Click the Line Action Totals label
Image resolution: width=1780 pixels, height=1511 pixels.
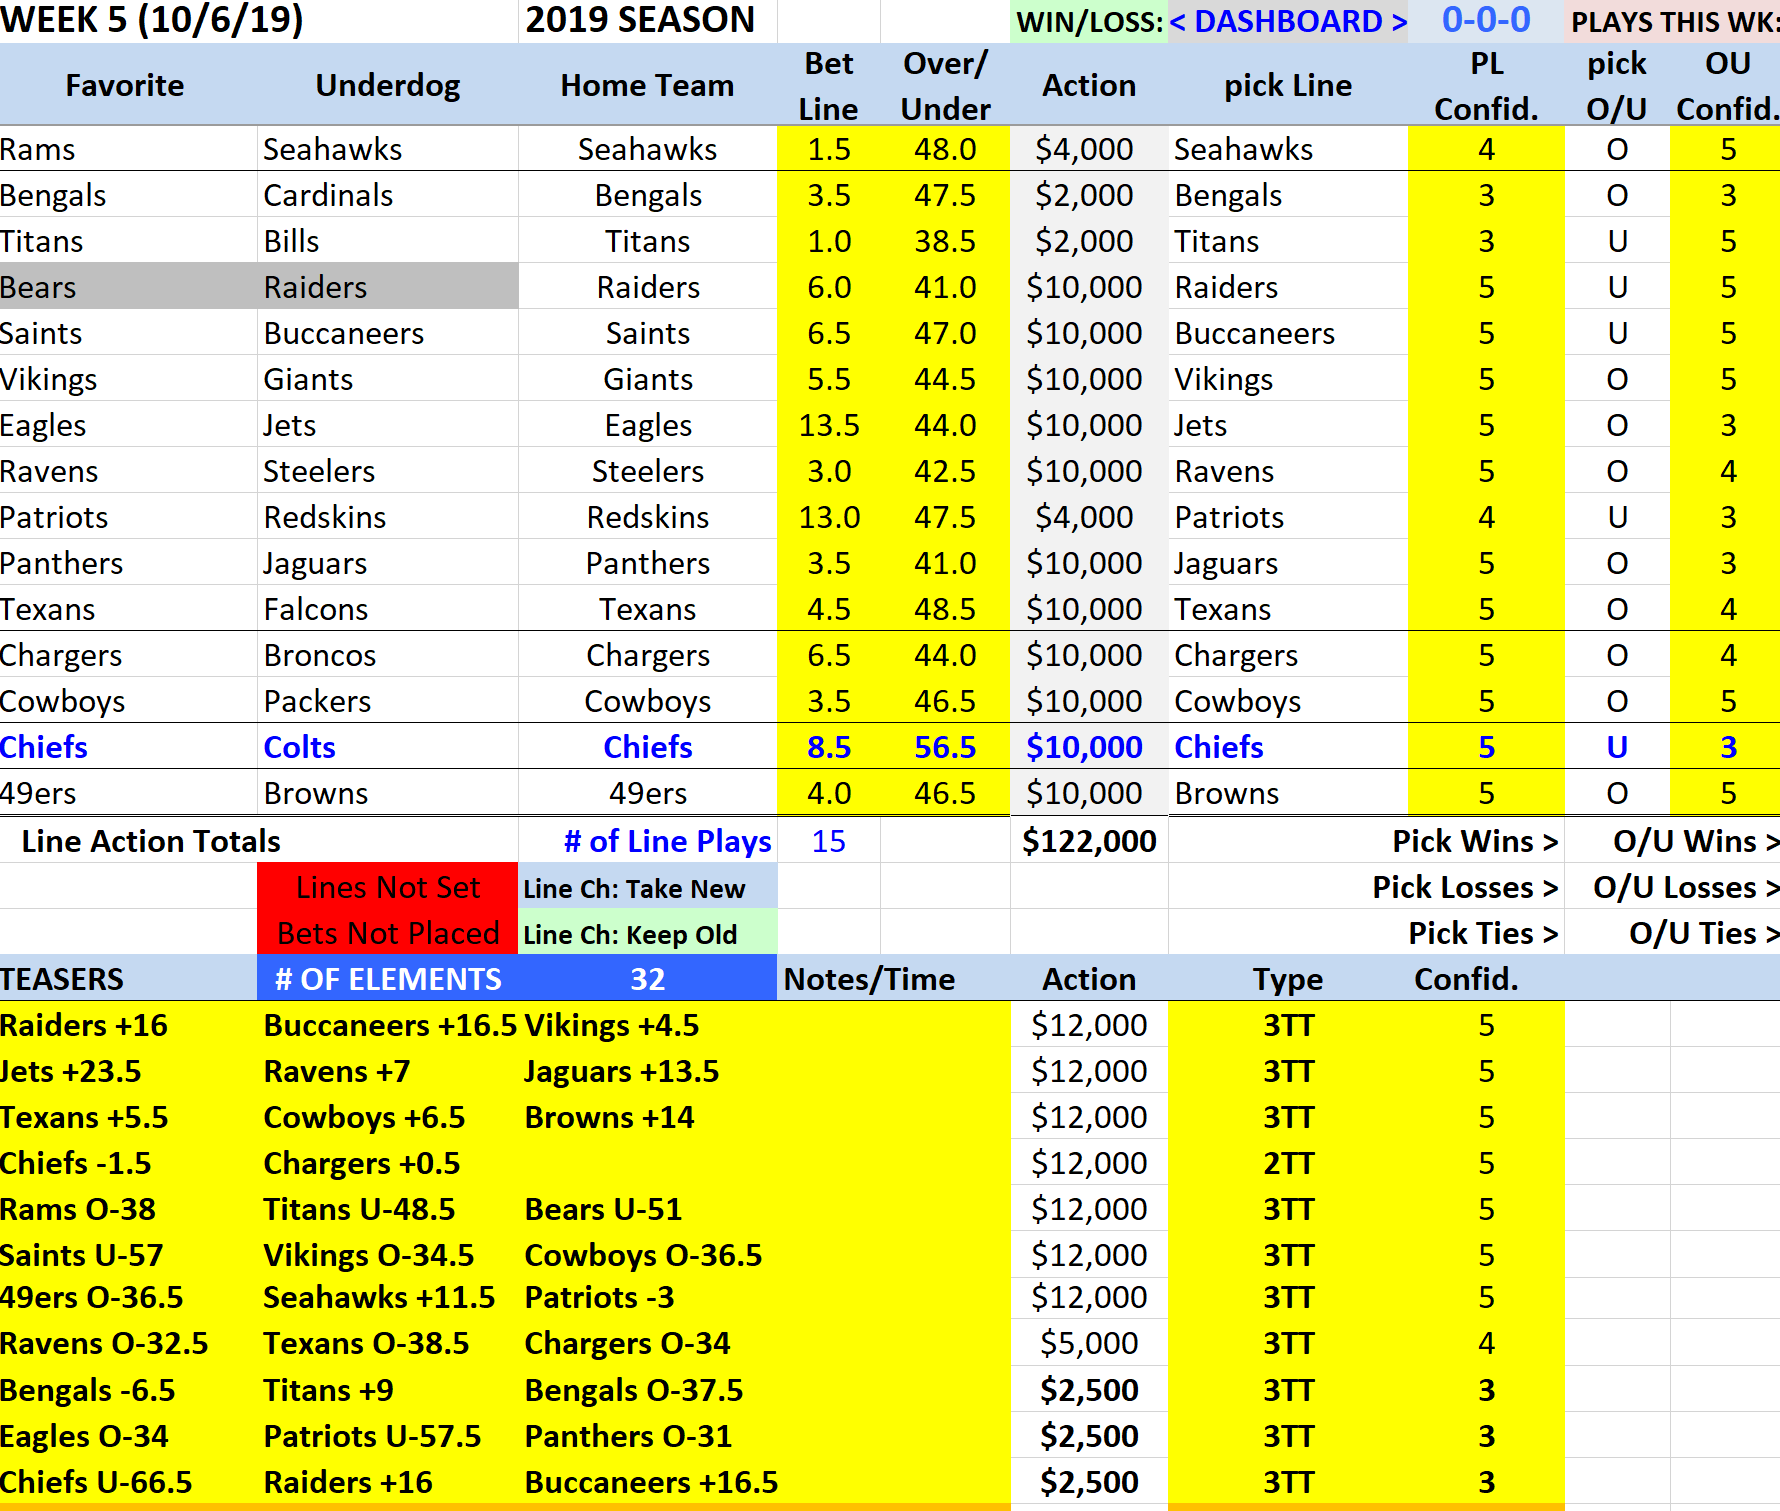pyautogui.click(x=151, y=842)
